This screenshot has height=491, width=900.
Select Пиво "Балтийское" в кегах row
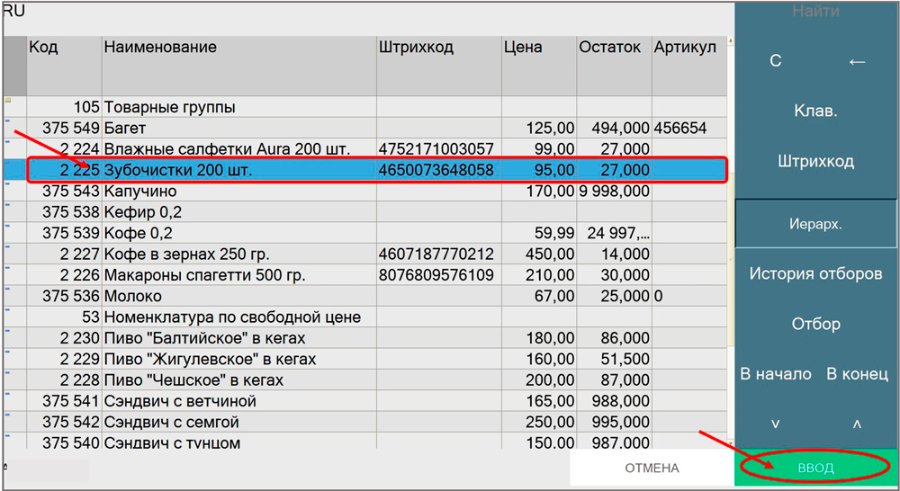click(365, 338)
